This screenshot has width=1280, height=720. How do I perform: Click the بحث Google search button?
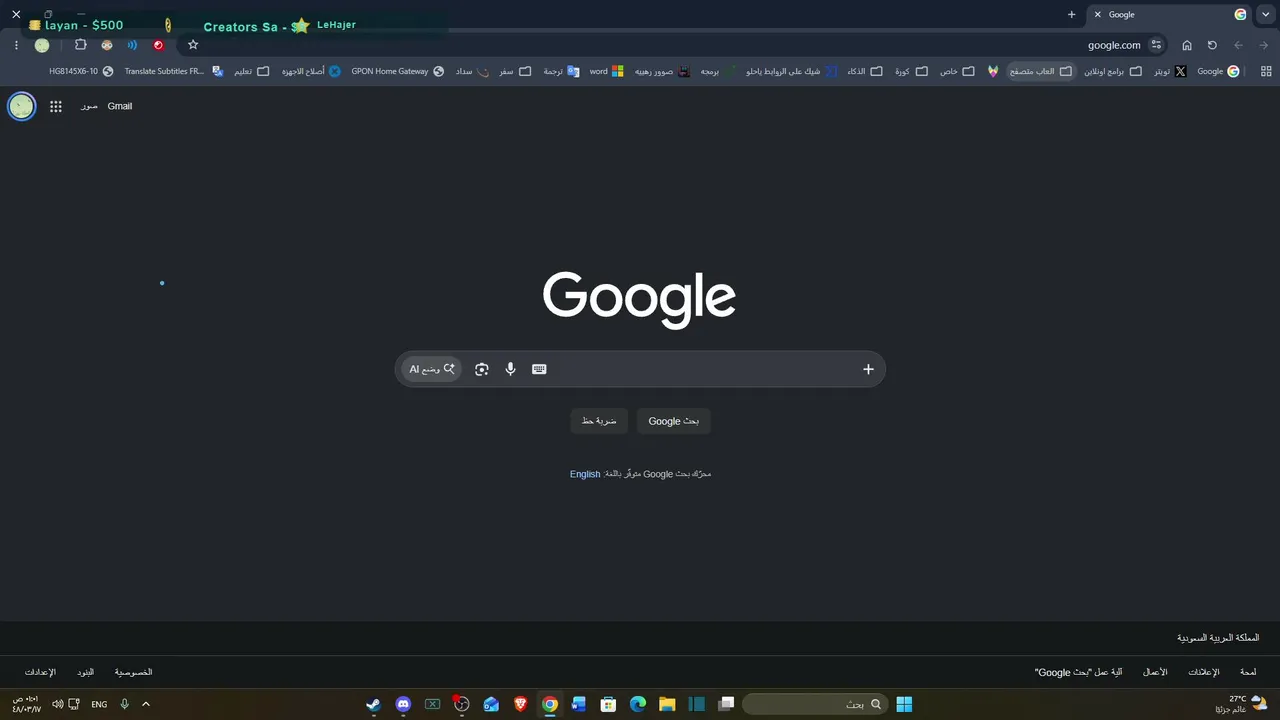pos(674,421)
